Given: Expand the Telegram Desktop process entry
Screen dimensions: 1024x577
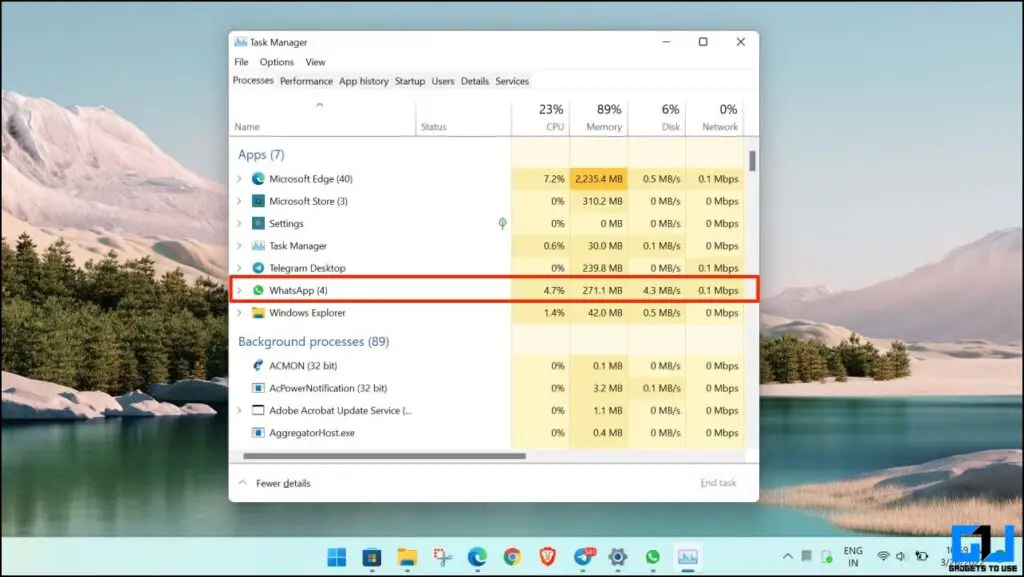Looking at the screenshot, I should pos(240,268).
